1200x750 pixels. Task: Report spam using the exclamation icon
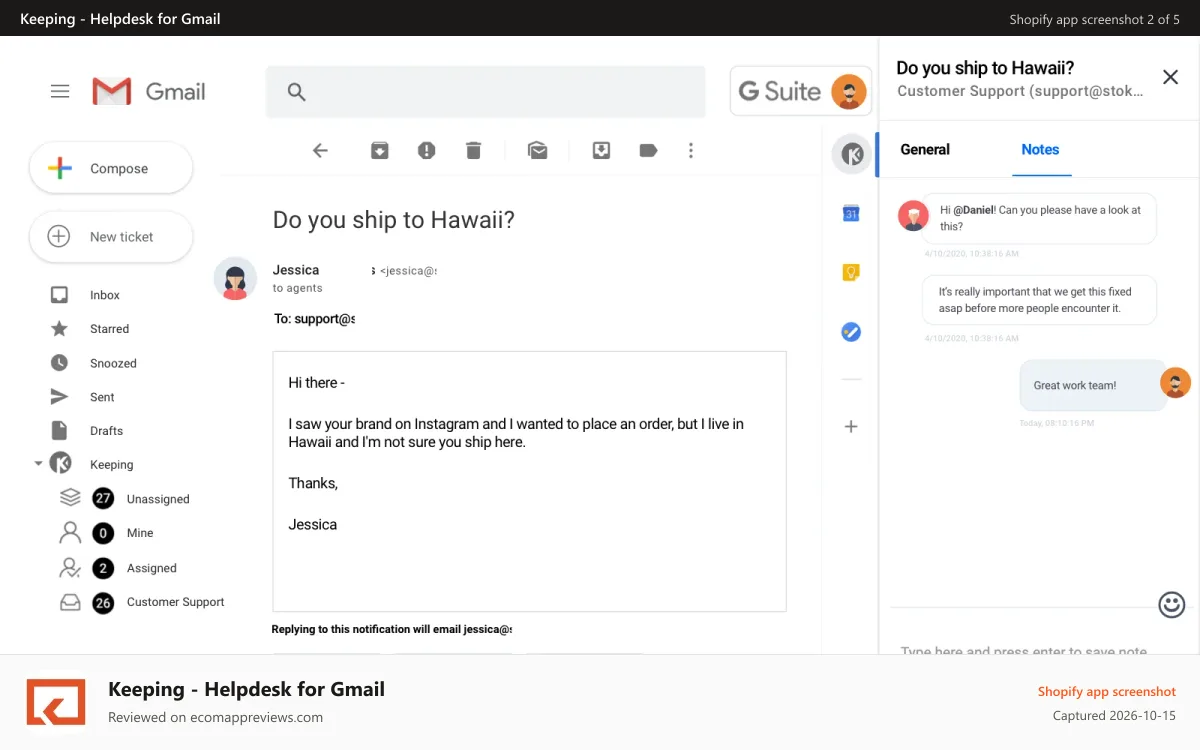[x=427, y=150]
